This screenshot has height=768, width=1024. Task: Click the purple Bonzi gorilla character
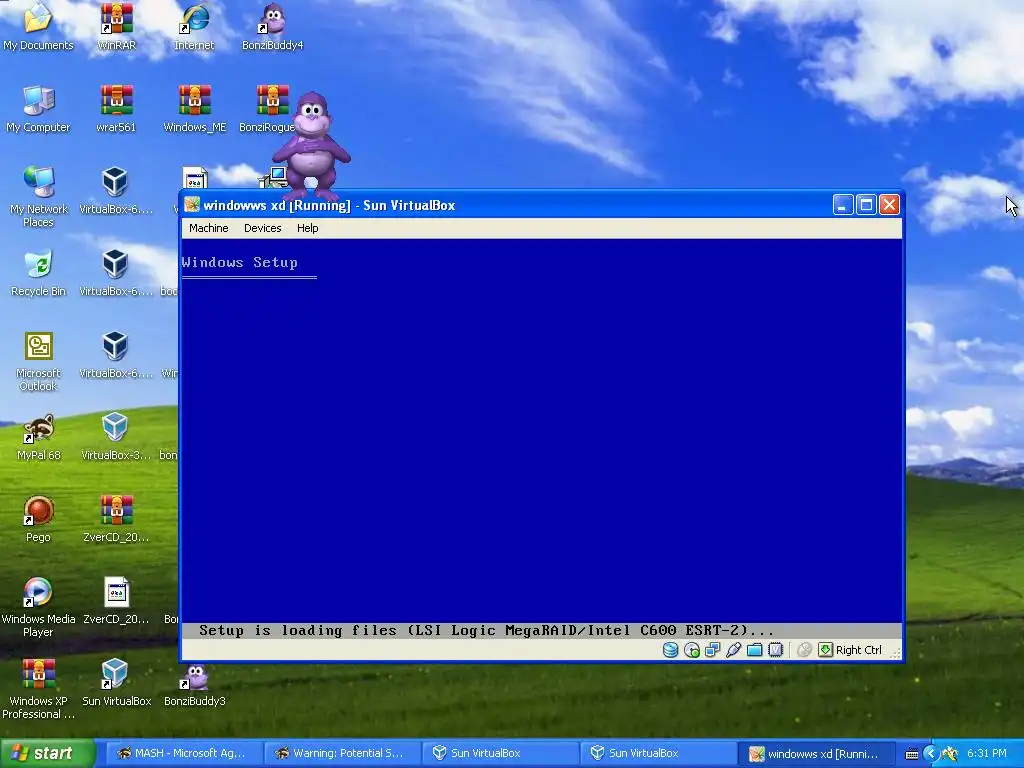tap(312, 145)
